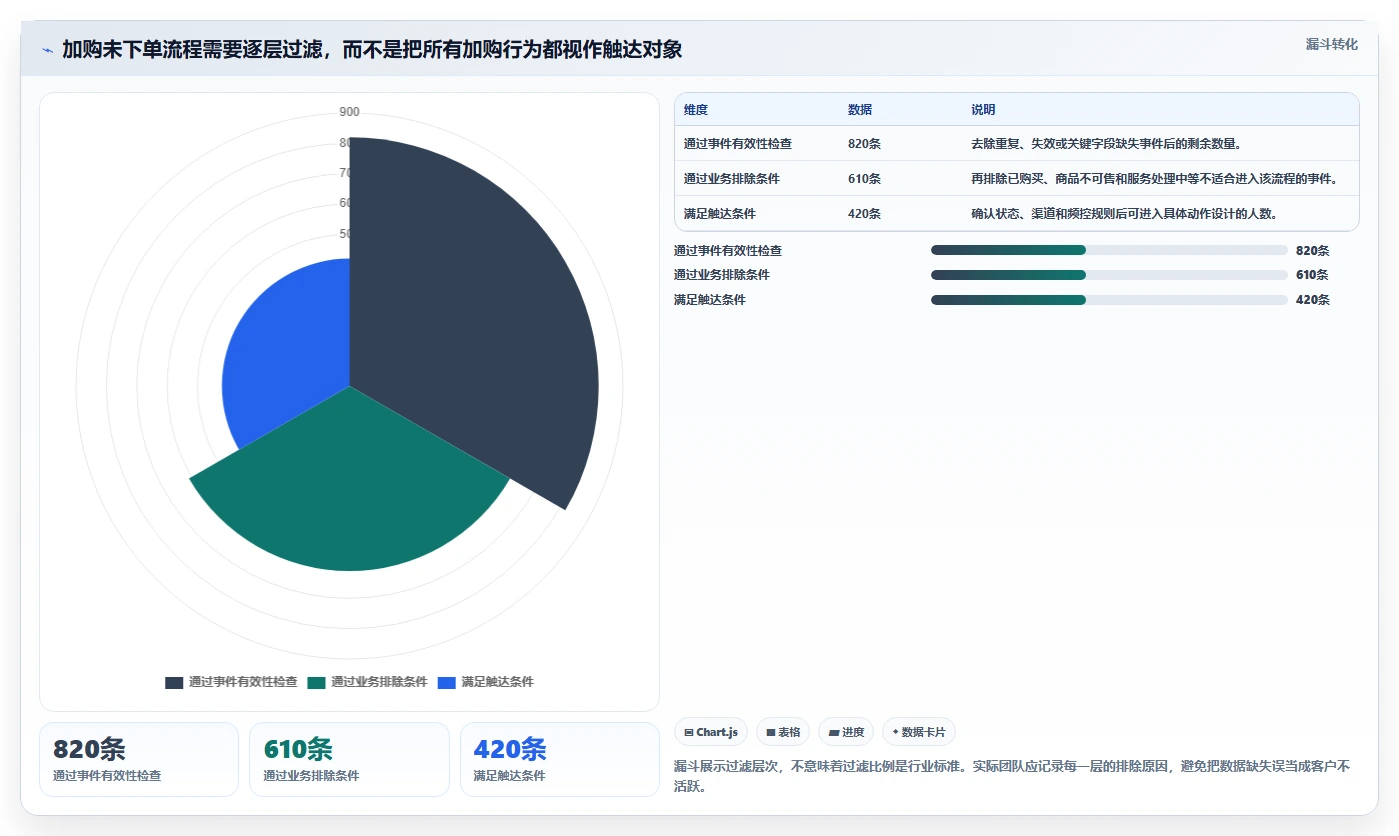Select the teal polar chart segment
The image size is (1399, 836).
pyautogui.click(x=350, y=490)
